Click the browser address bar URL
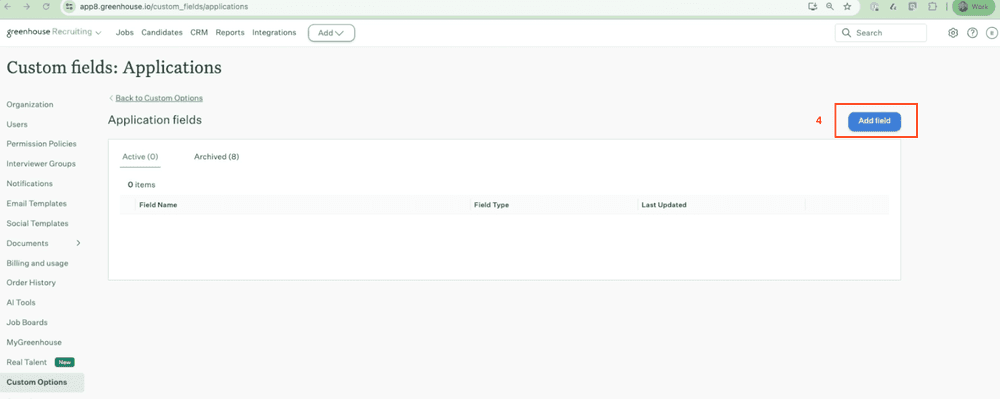The width and height of the screenshot is (1000, 399). (x=164, y=6)
